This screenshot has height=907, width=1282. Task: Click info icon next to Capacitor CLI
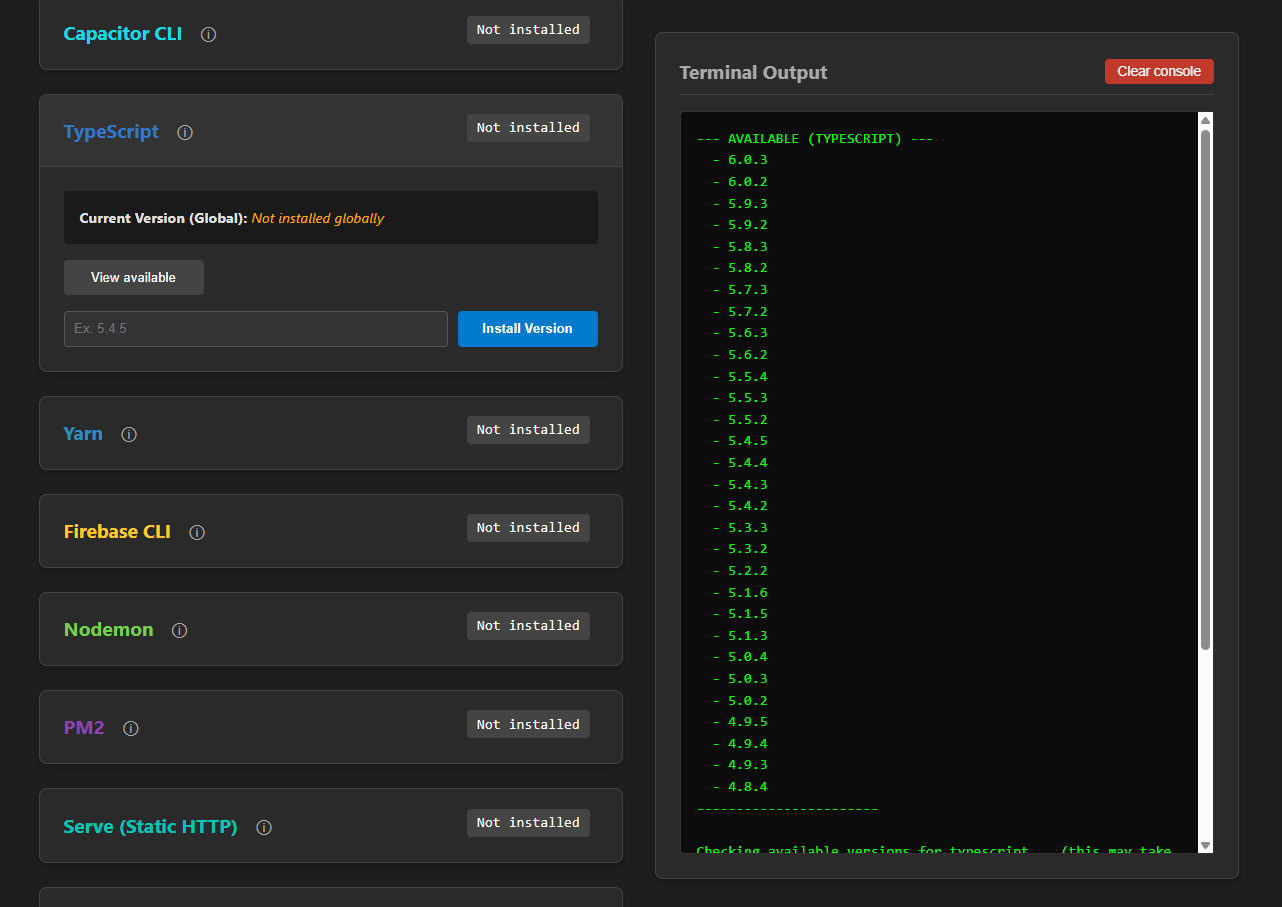tap(208, 34)
